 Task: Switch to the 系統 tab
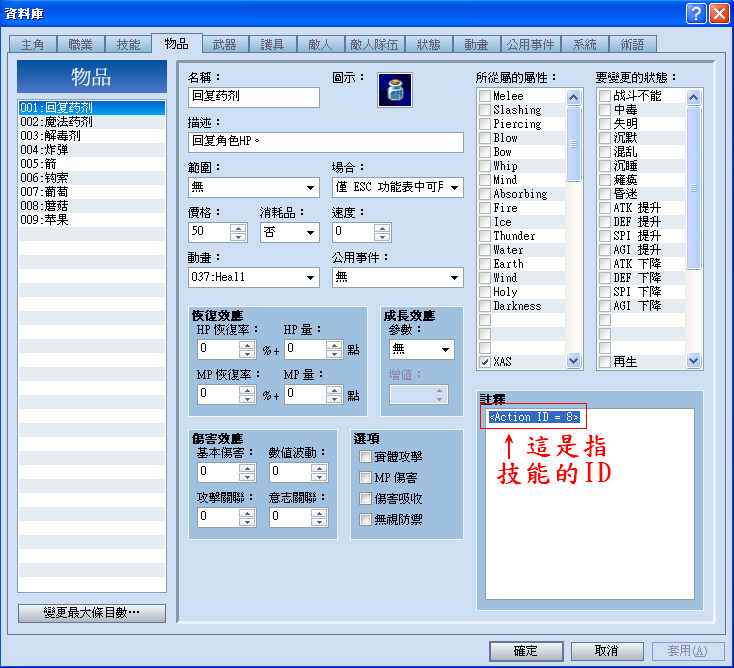585,44
